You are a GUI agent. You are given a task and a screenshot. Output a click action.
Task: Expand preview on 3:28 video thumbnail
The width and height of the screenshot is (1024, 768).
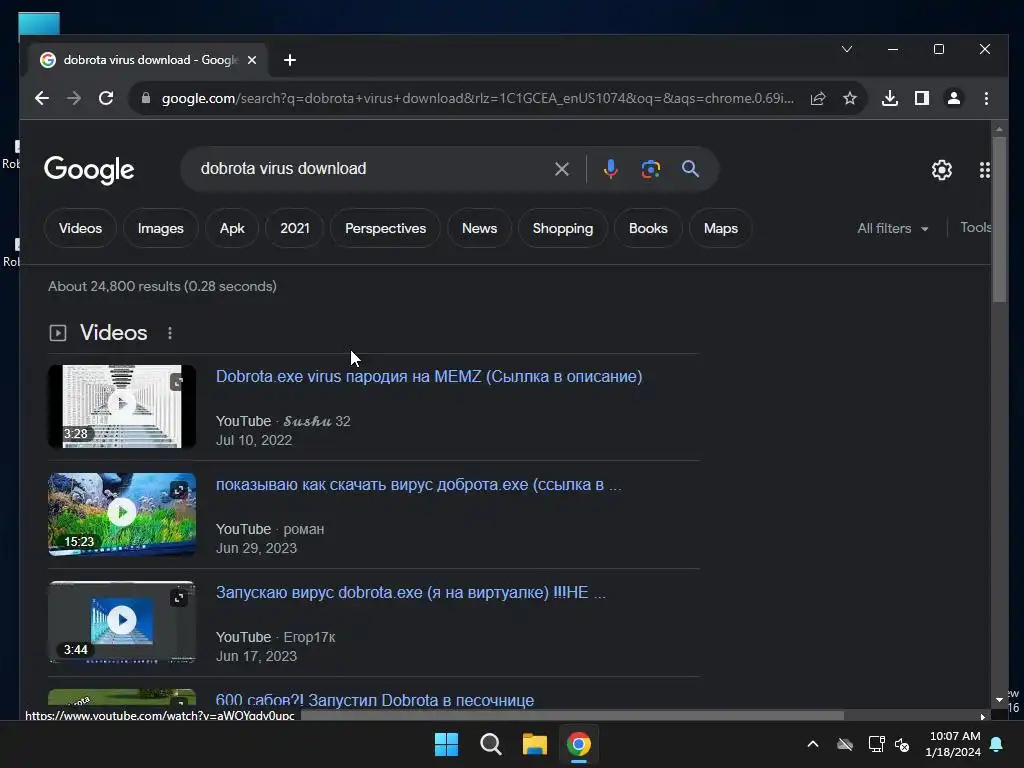coord(178,382)
